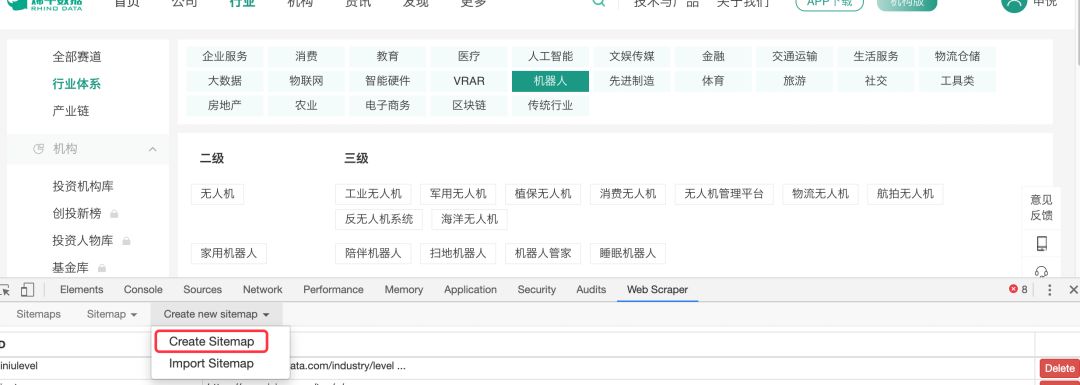Click the DevTools inspect element icon
This screenshot has width=1080, height=385.
4,290
